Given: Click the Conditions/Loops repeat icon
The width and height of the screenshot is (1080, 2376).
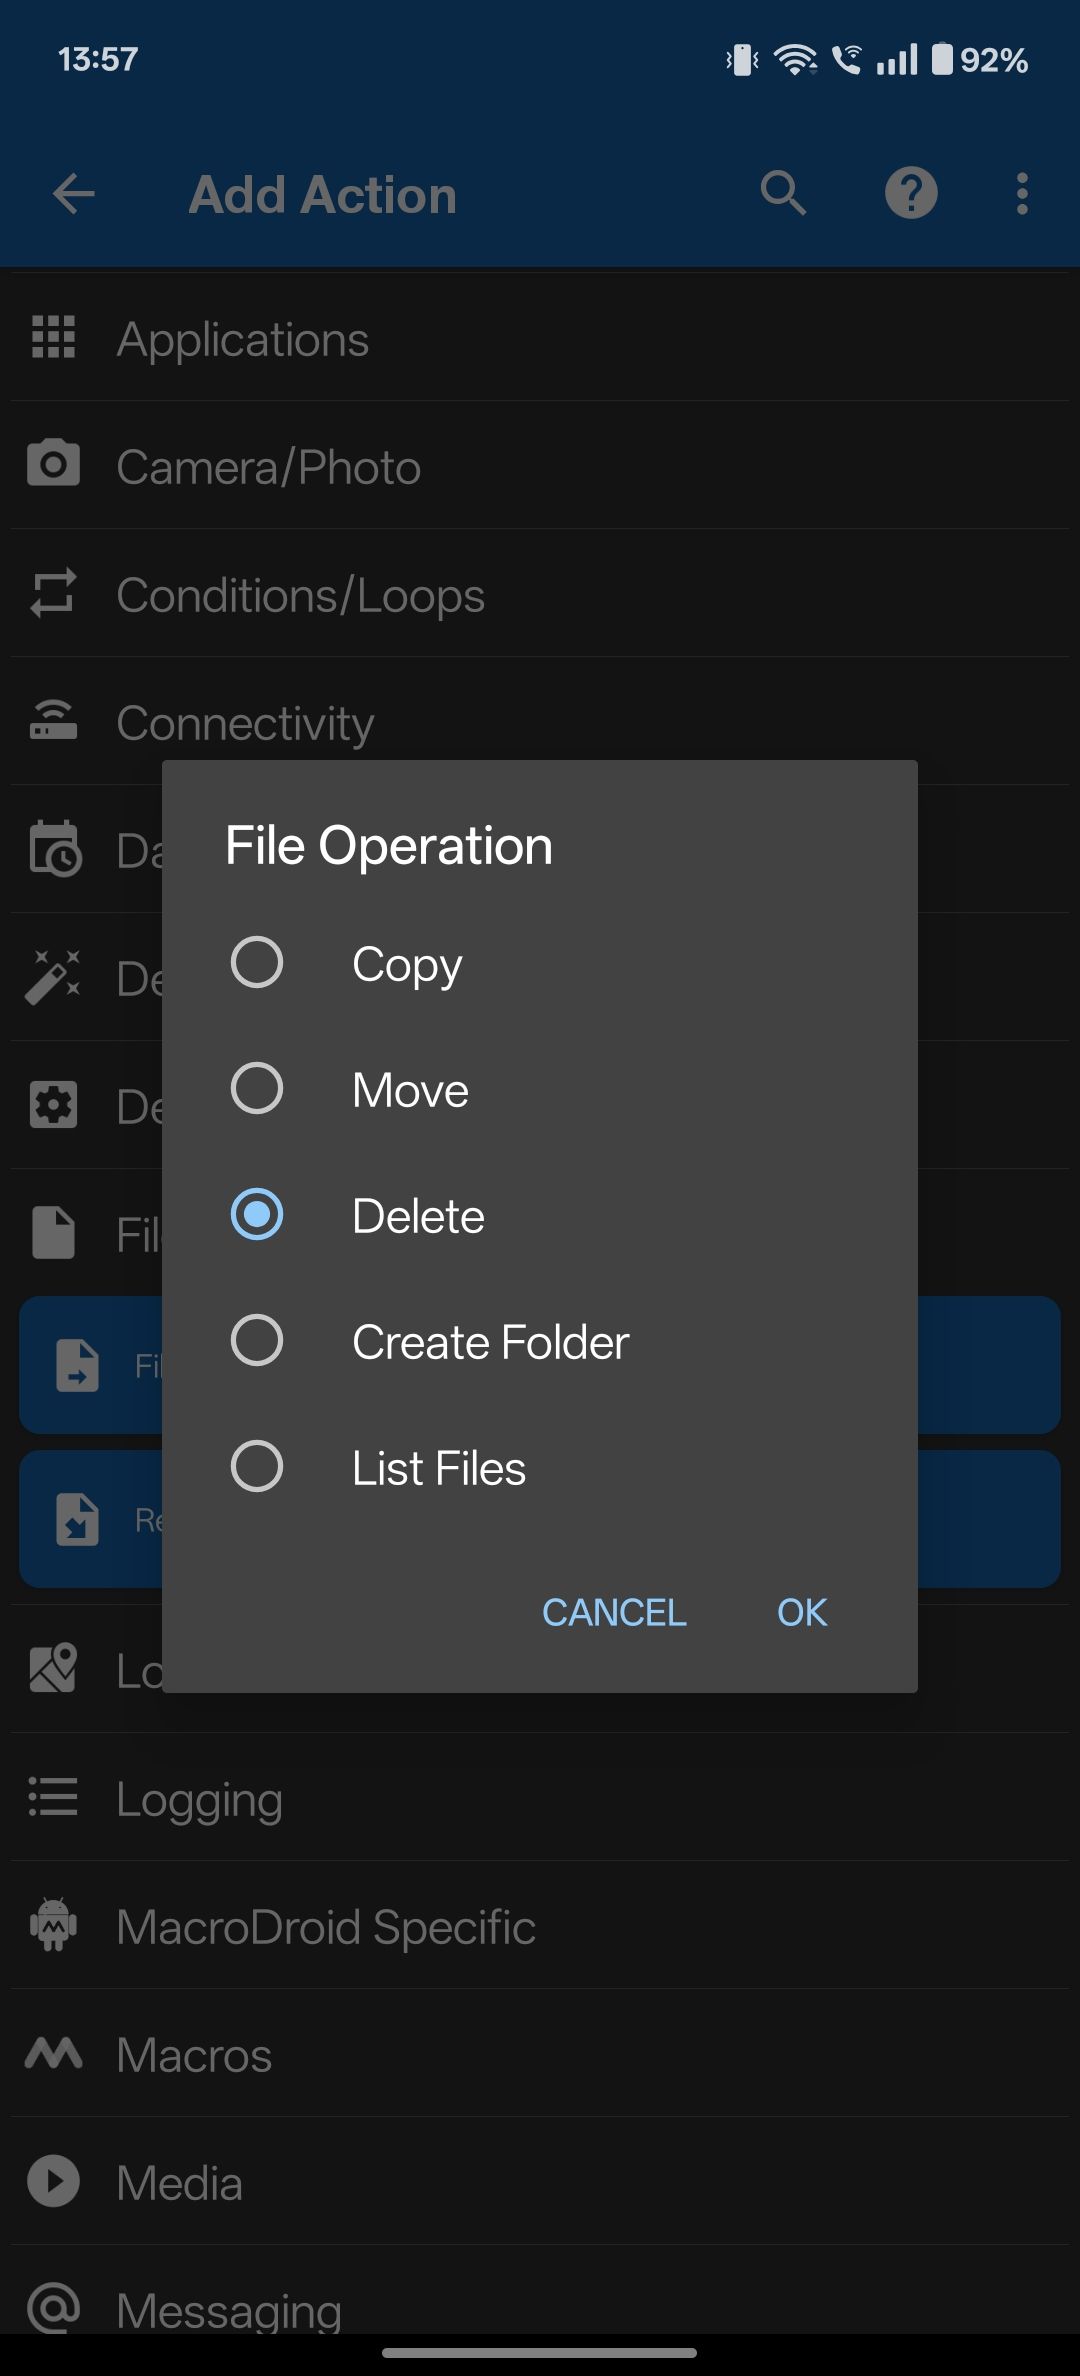Looking at the screenshot, I should (54, 593).
